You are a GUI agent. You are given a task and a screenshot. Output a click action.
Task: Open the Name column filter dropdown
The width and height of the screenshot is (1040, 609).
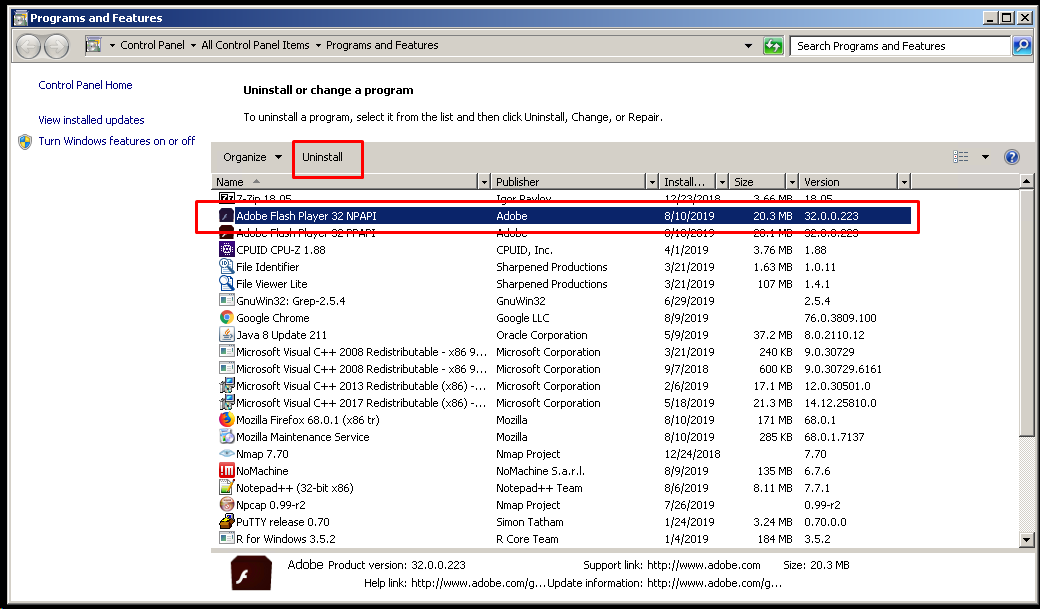coord(484,182)
